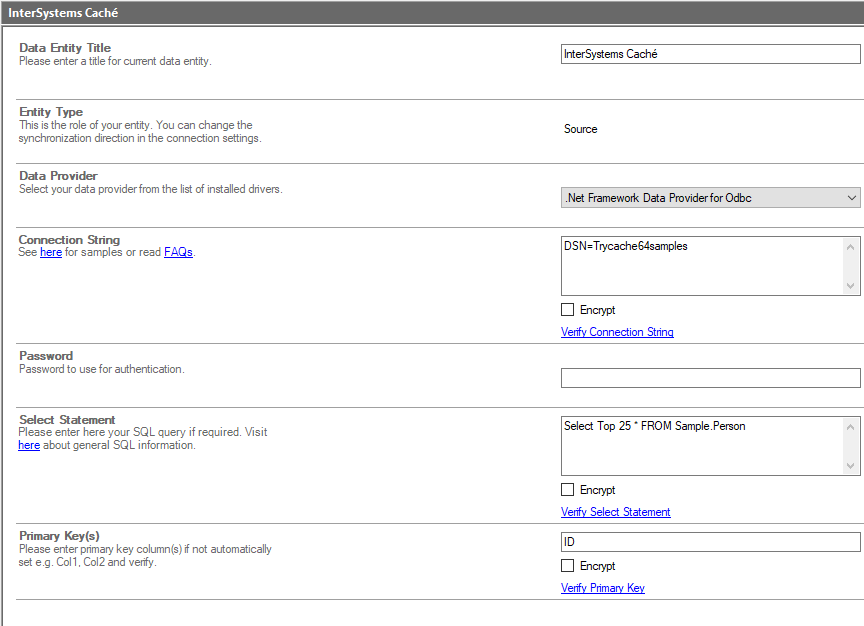Viewport: 864px width, 626px height.
Task: Click the Verify Primary Key link
Action: [x=602, y=588]
